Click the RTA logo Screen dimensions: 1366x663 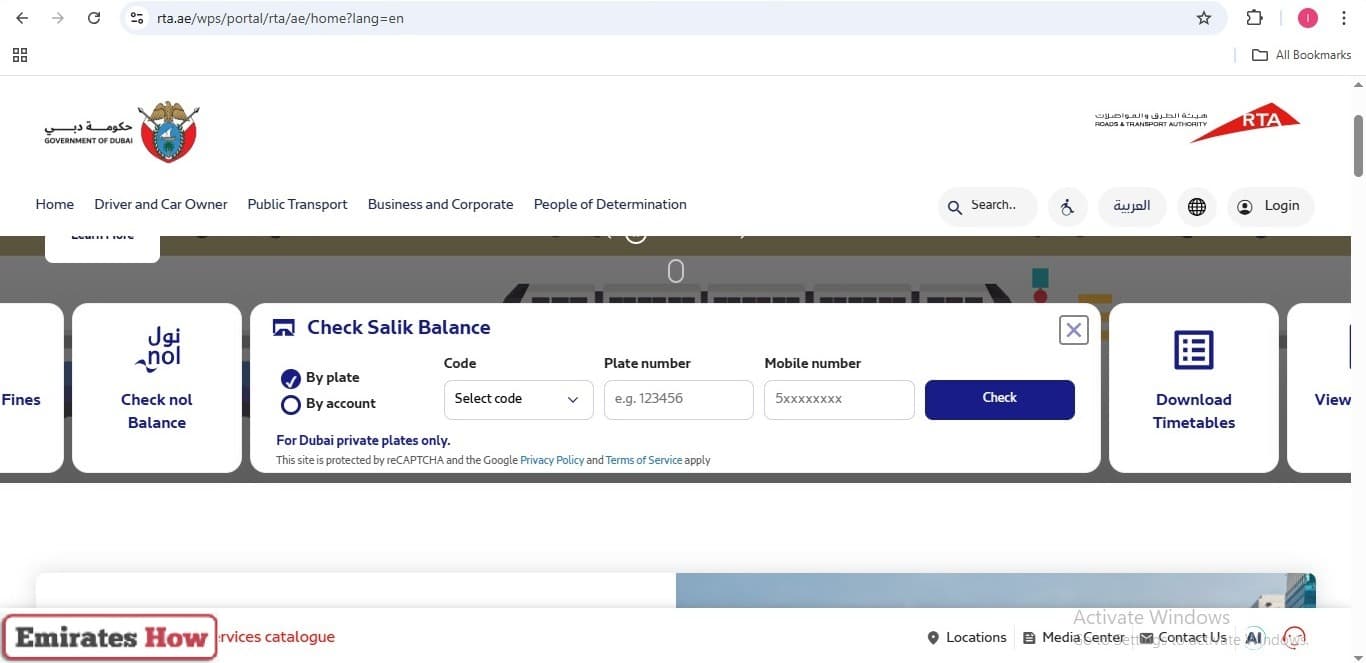[x=1197, y=122]
